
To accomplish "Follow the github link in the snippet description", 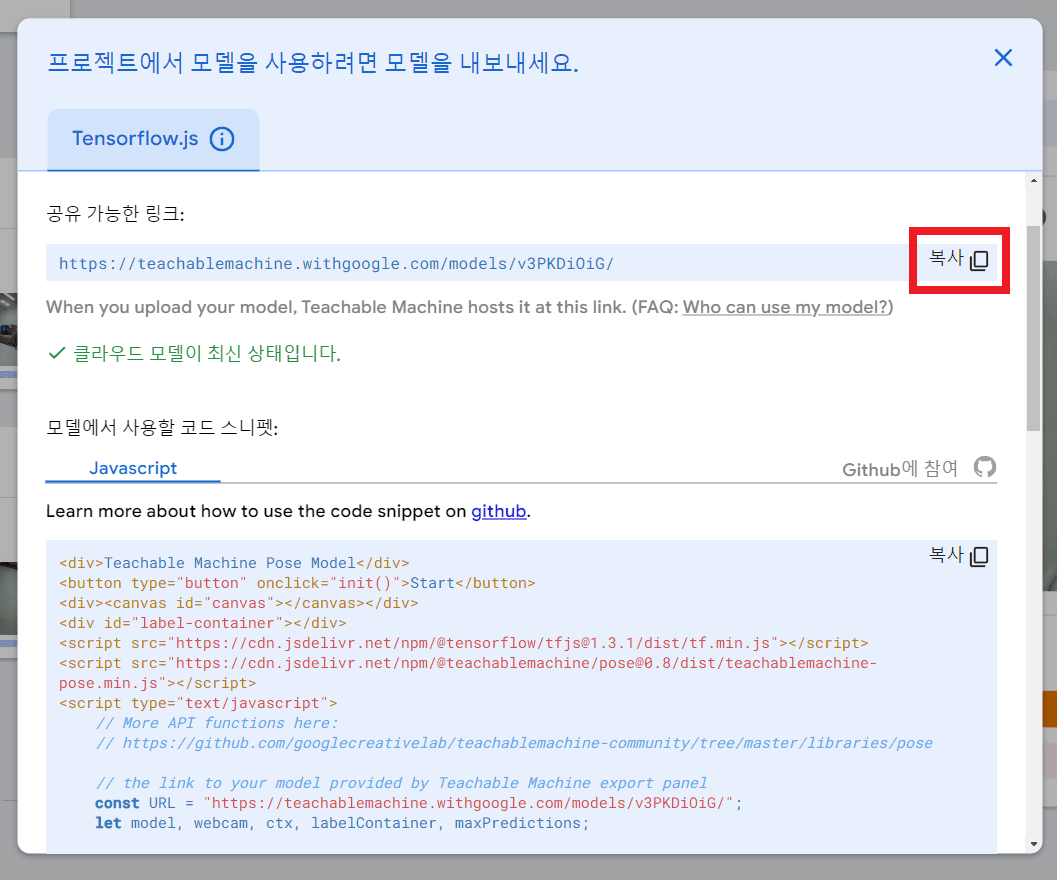I will click(498, 511).
